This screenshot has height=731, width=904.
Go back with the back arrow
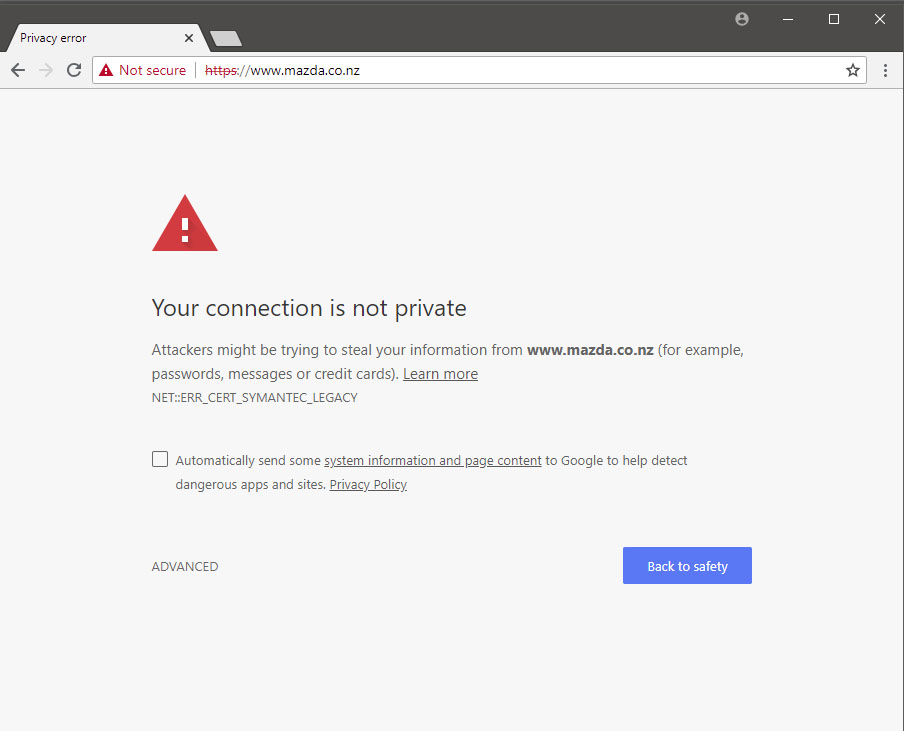(18, 70)
